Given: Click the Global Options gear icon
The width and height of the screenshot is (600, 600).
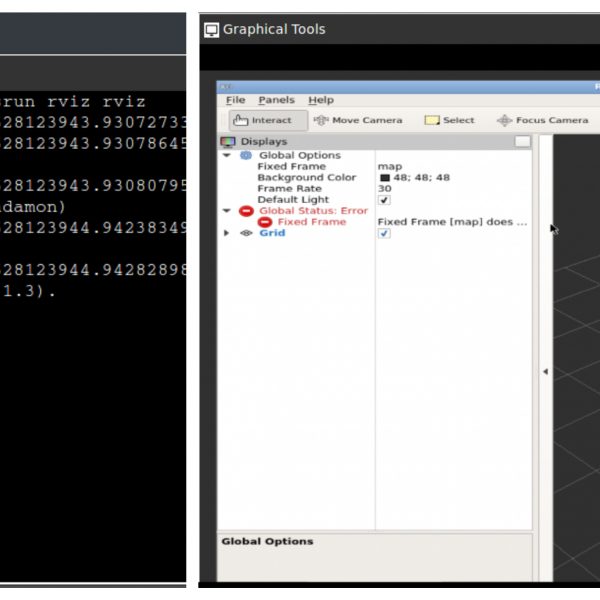Looking at the screenshot, I should coord(246,155).
